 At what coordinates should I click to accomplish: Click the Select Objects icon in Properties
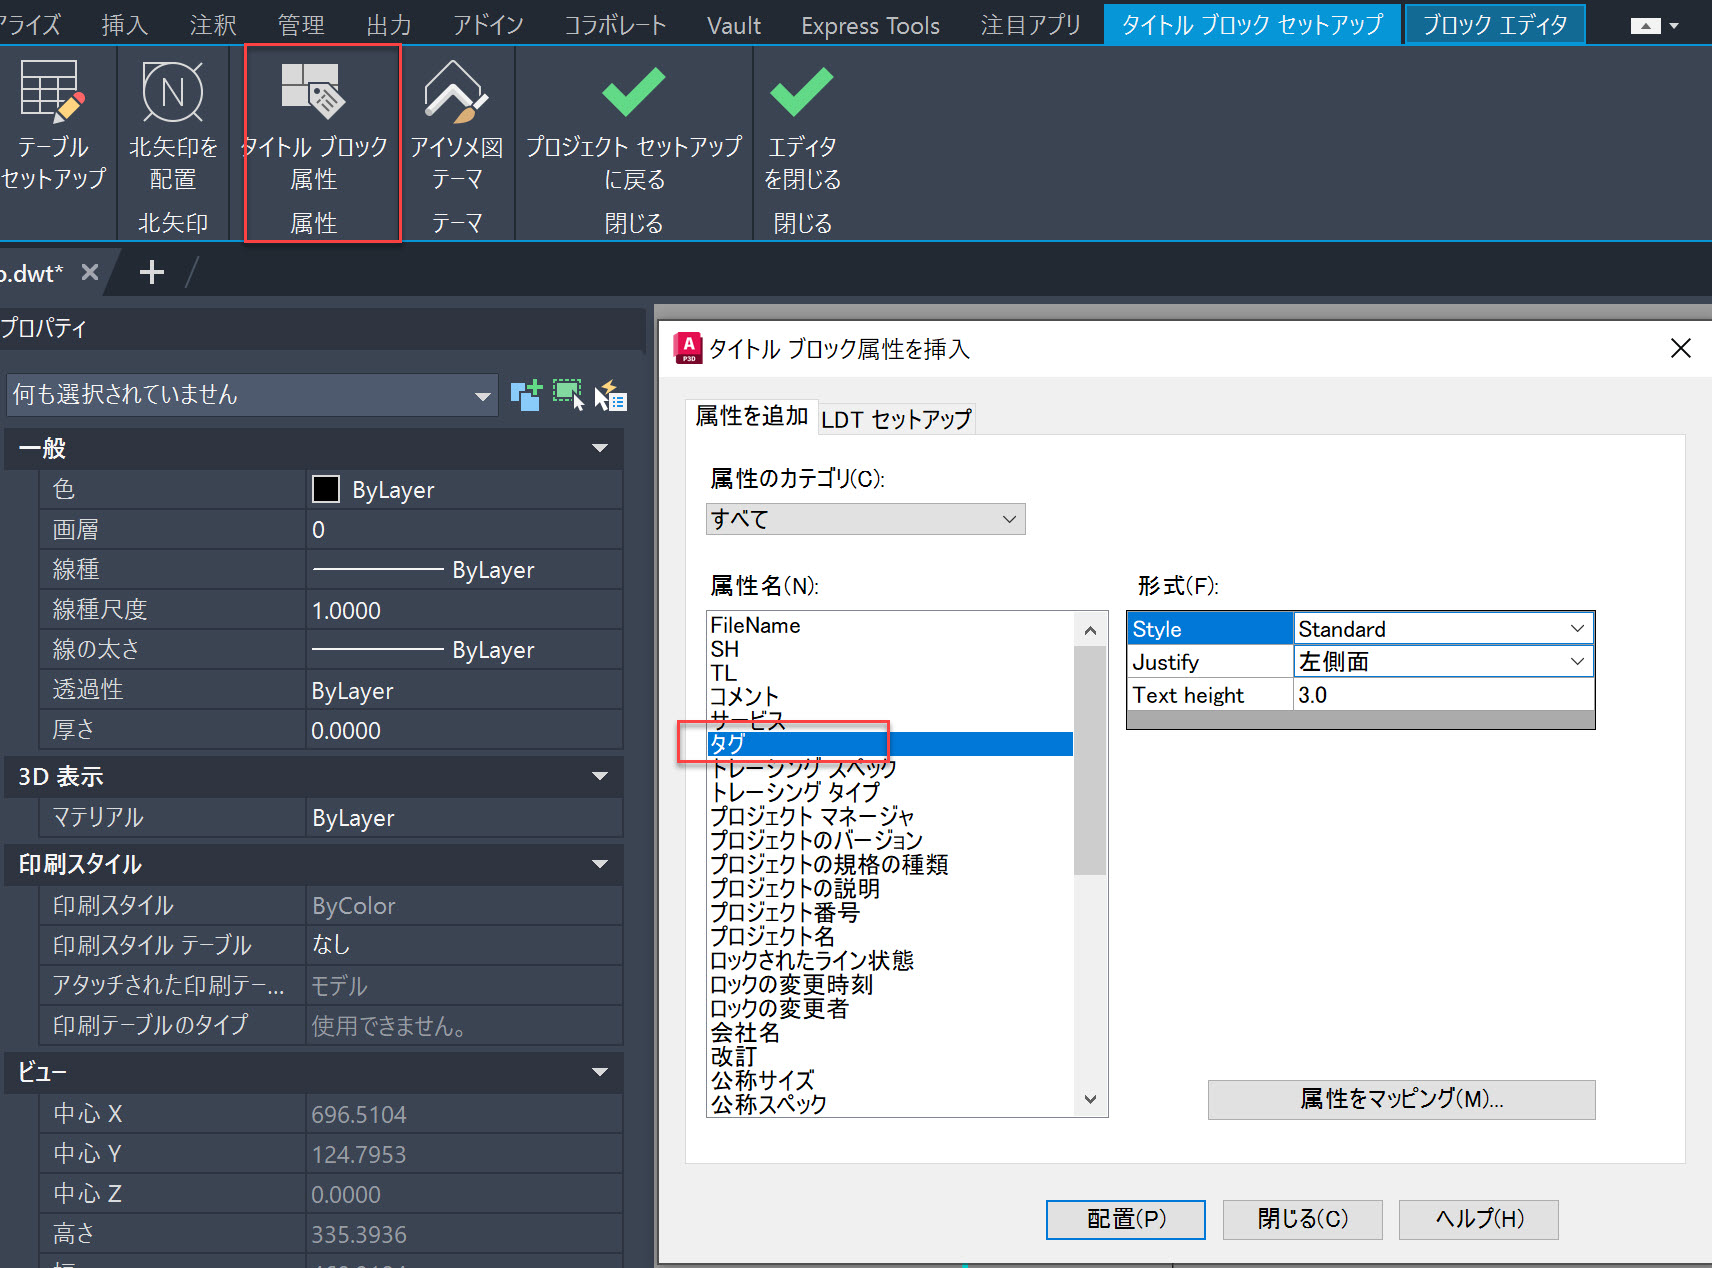point(568,395)
